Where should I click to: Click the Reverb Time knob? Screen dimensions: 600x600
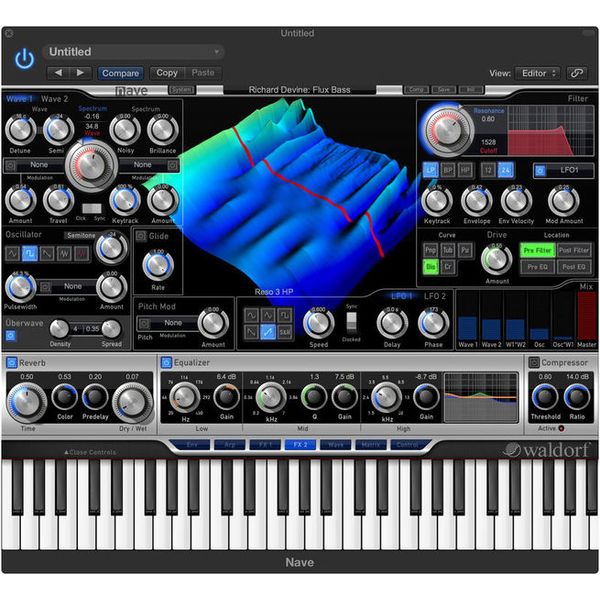pos(26,401)
